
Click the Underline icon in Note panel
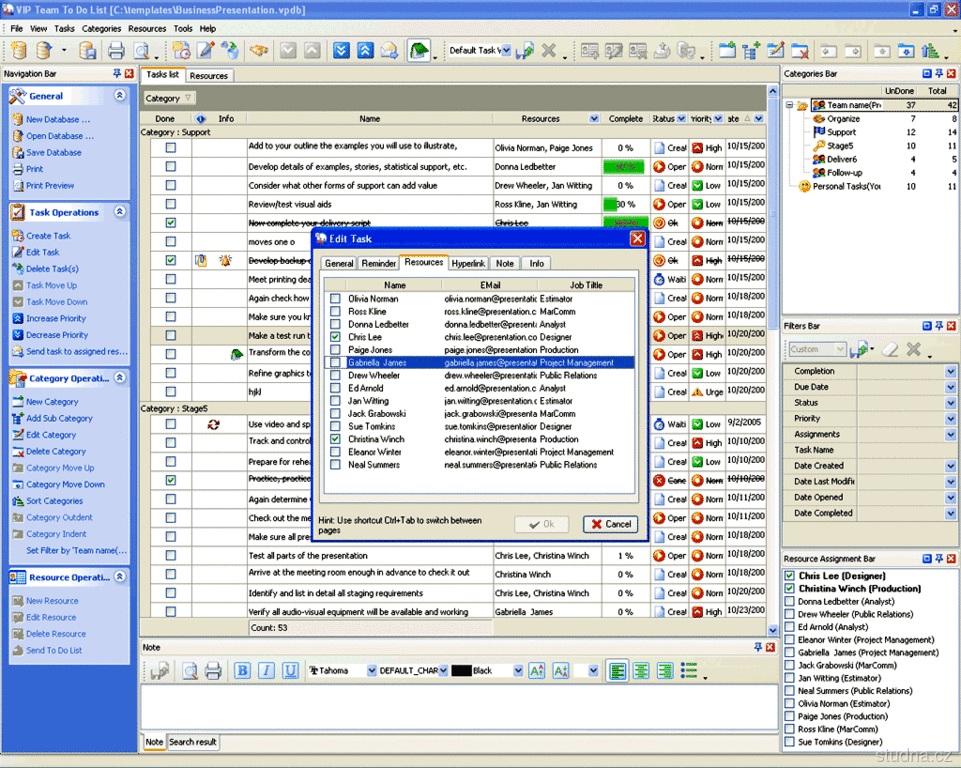click(290, 671)
